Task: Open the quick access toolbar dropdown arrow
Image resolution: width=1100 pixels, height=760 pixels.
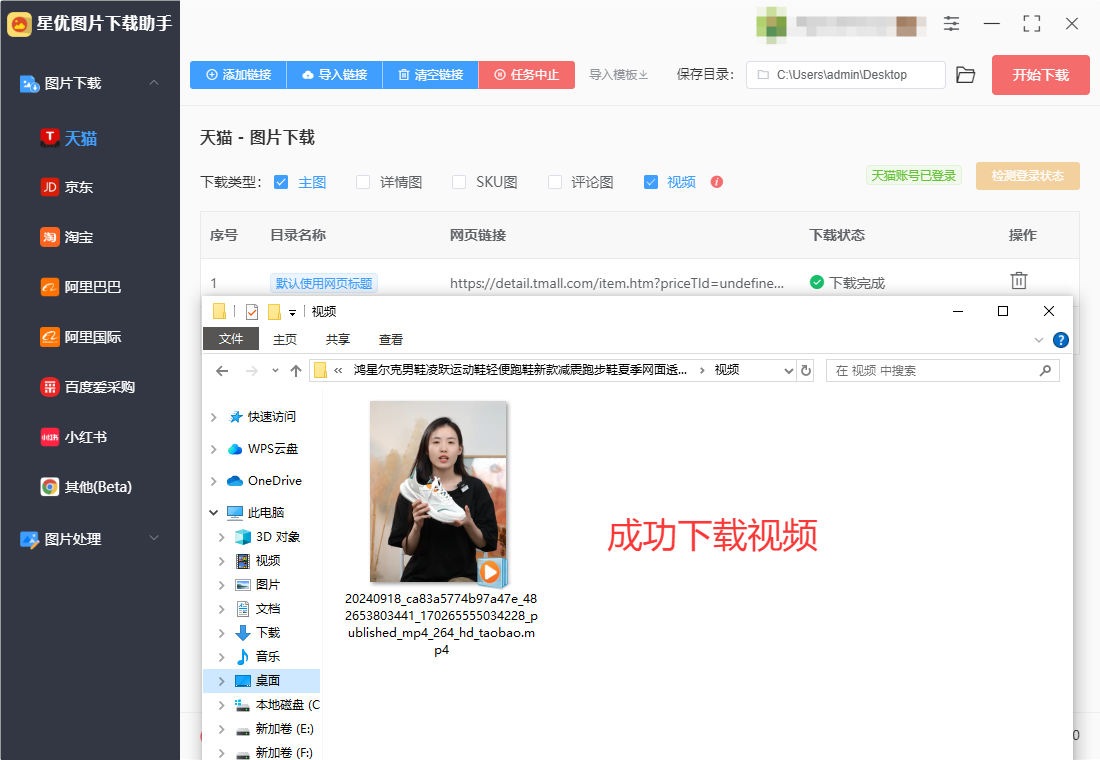Action: click(293, 312)
